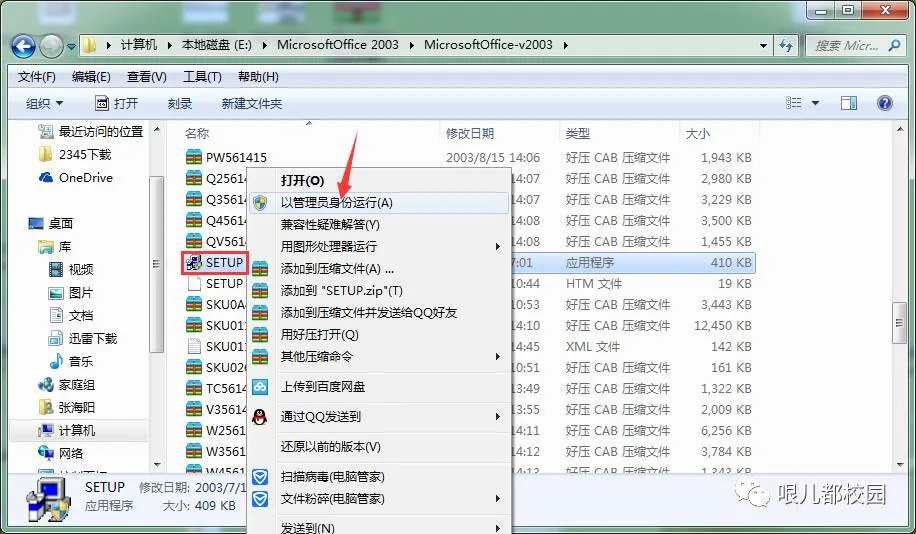
Task: Click the file list vertical scrollbar thumb
Action: 900,323
